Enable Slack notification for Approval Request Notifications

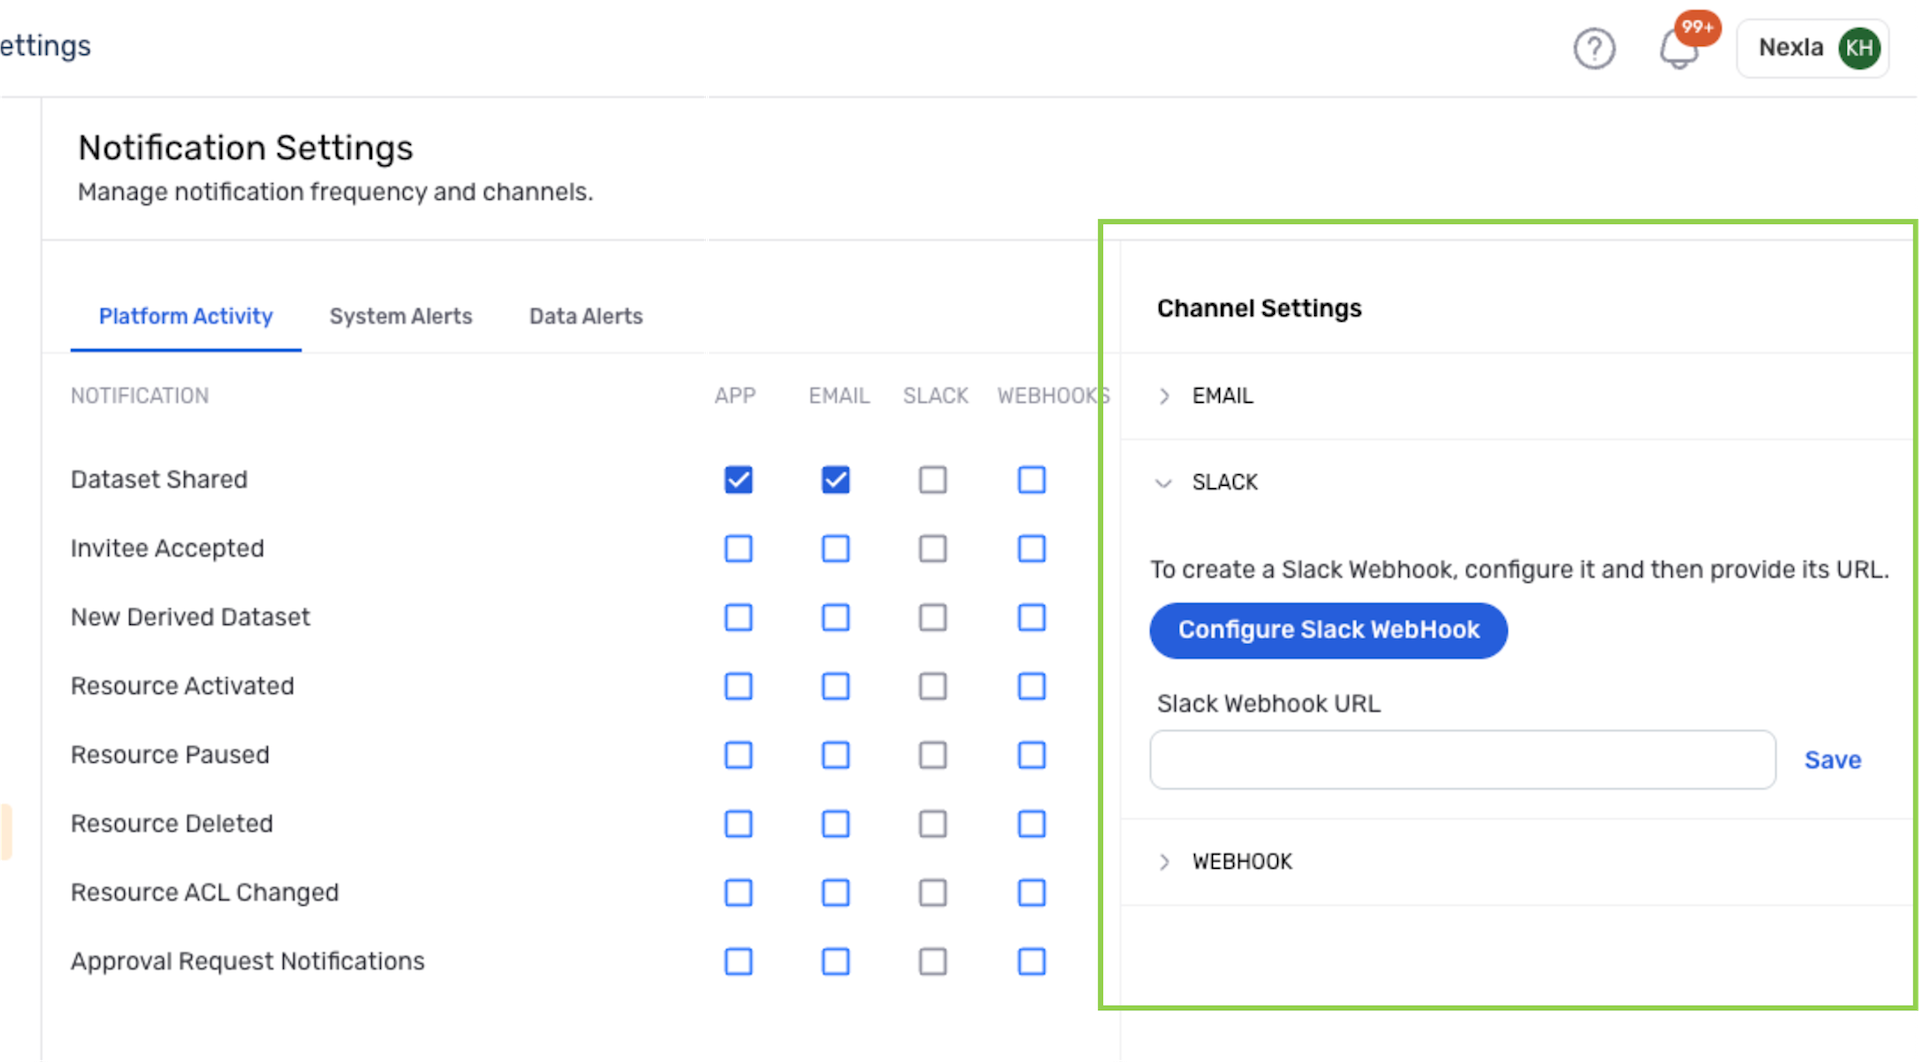pos(933,962)
